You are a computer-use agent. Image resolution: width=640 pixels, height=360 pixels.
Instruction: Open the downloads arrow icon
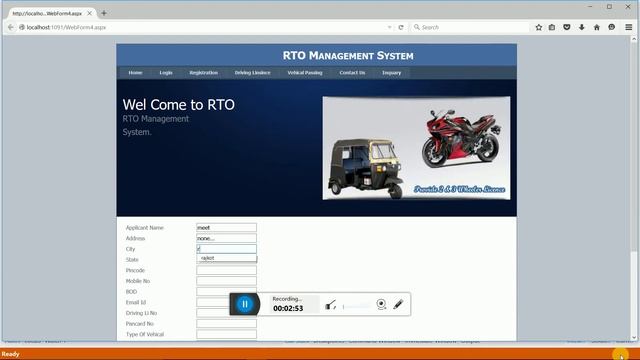click(x=582, y=27)
